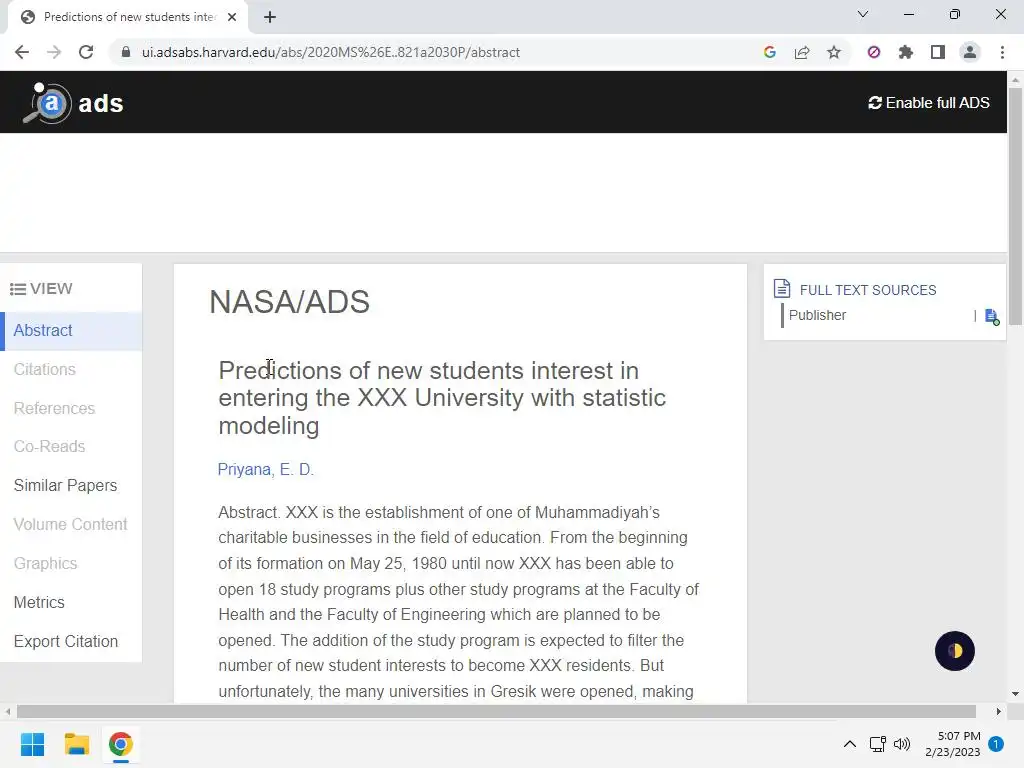Click the author link Priyana, E. D.
Viewport: 1024px width, 768px height.
click(x=266, y=470)
